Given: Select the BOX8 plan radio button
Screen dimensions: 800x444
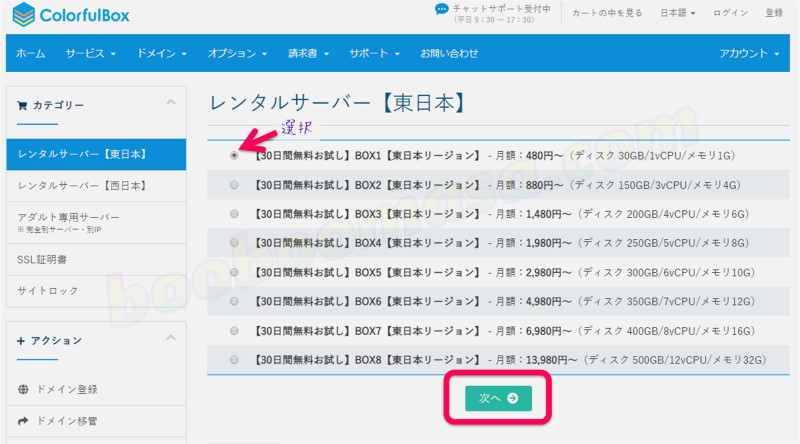Looking at the screenshot, I should tap(234, 360).
